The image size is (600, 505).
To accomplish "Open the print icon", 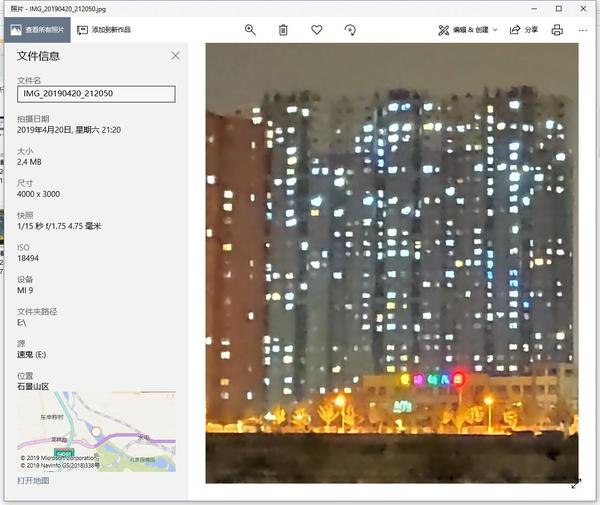I will pos(557,30).
